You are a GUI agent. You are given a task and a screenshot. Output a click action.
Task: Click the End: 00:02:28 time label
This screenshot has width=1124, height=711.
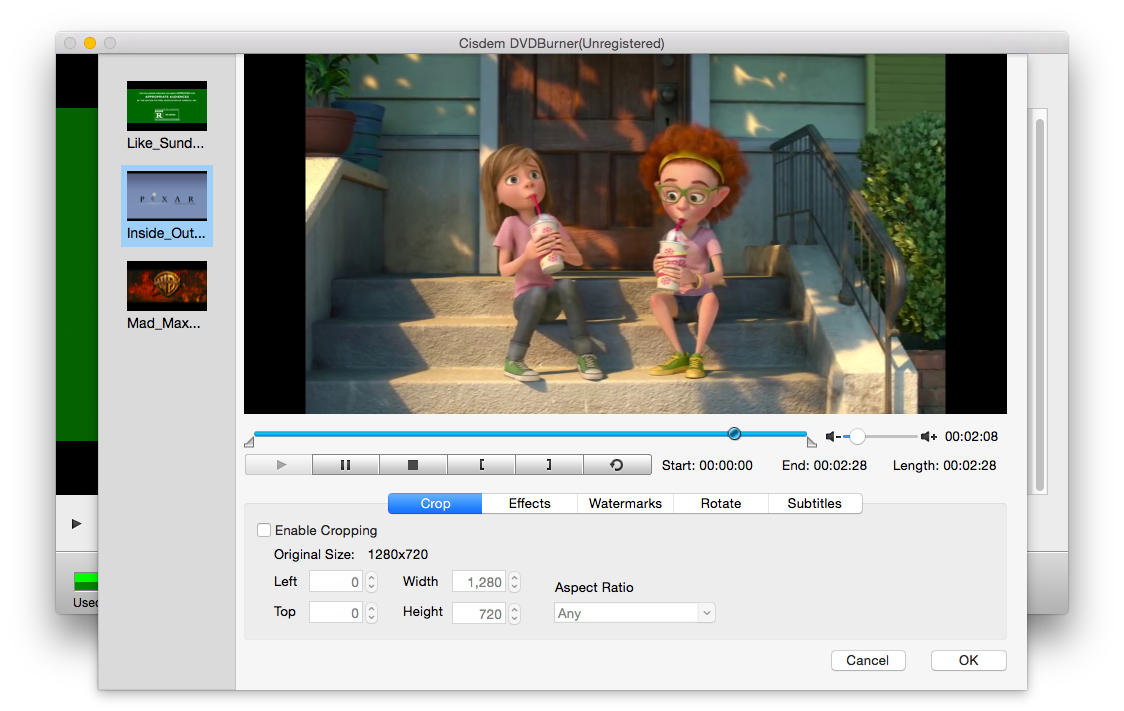(824, 466)
